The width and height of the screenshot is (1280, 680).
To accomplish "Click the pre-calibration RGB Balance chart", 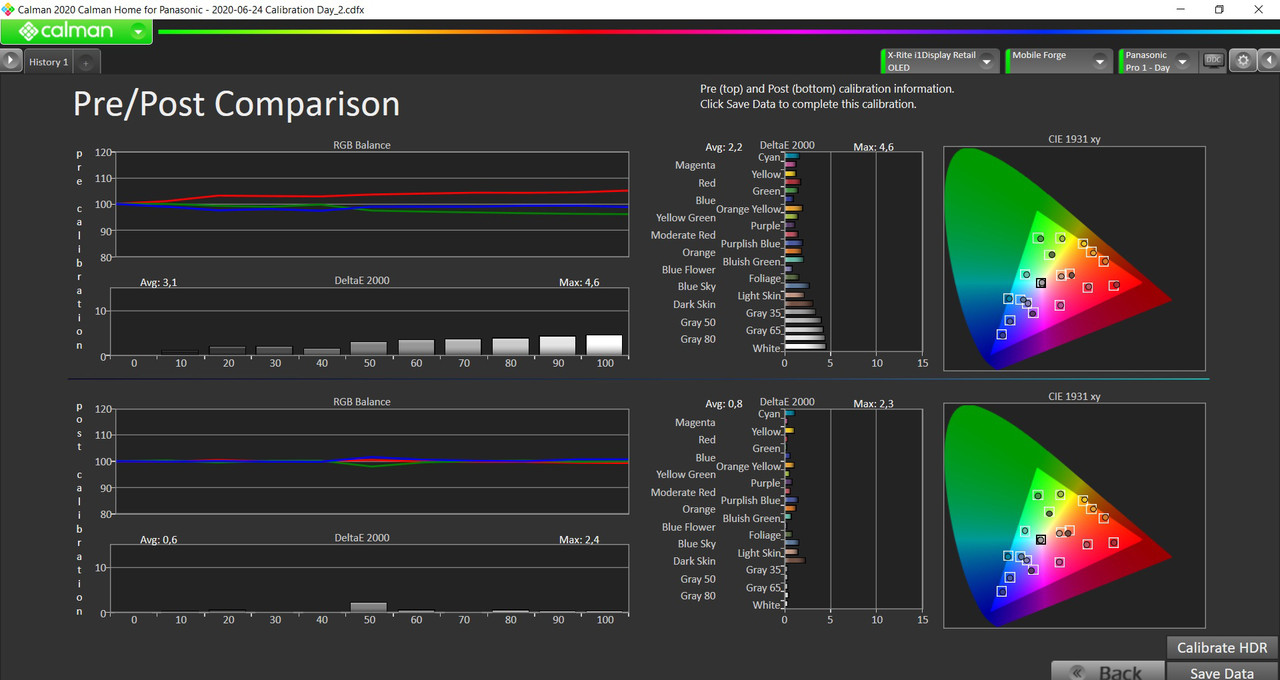I will tap(372, 205).
